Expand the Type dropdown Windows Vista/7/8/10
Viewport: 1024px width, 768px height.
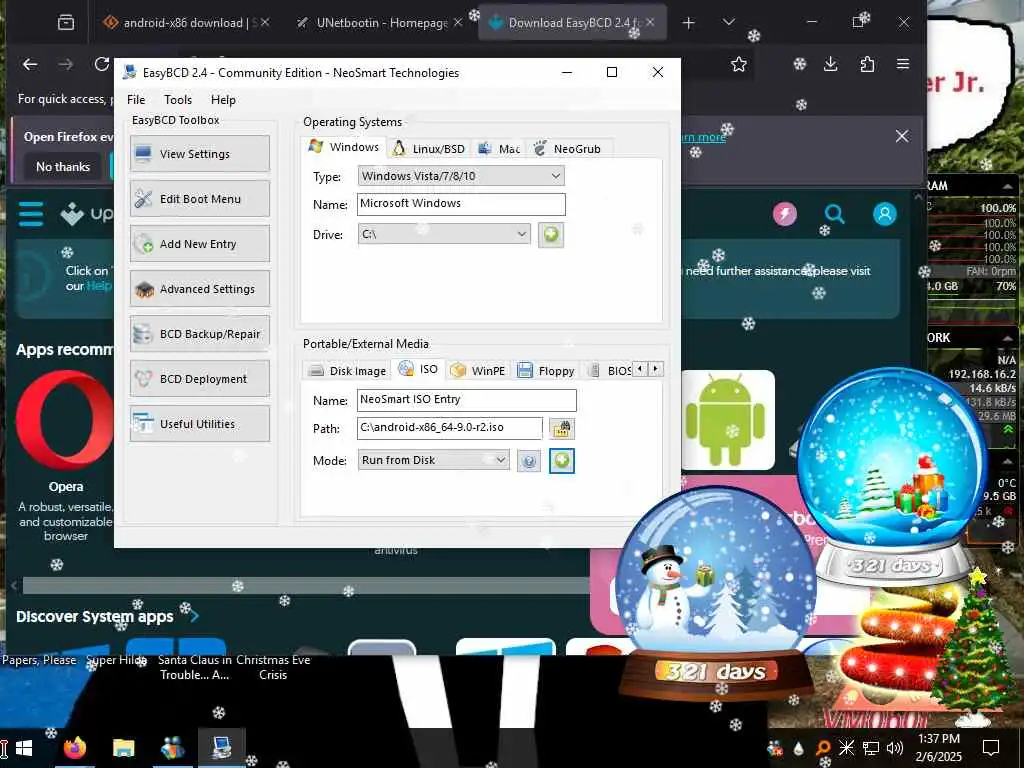click(461, 176)
